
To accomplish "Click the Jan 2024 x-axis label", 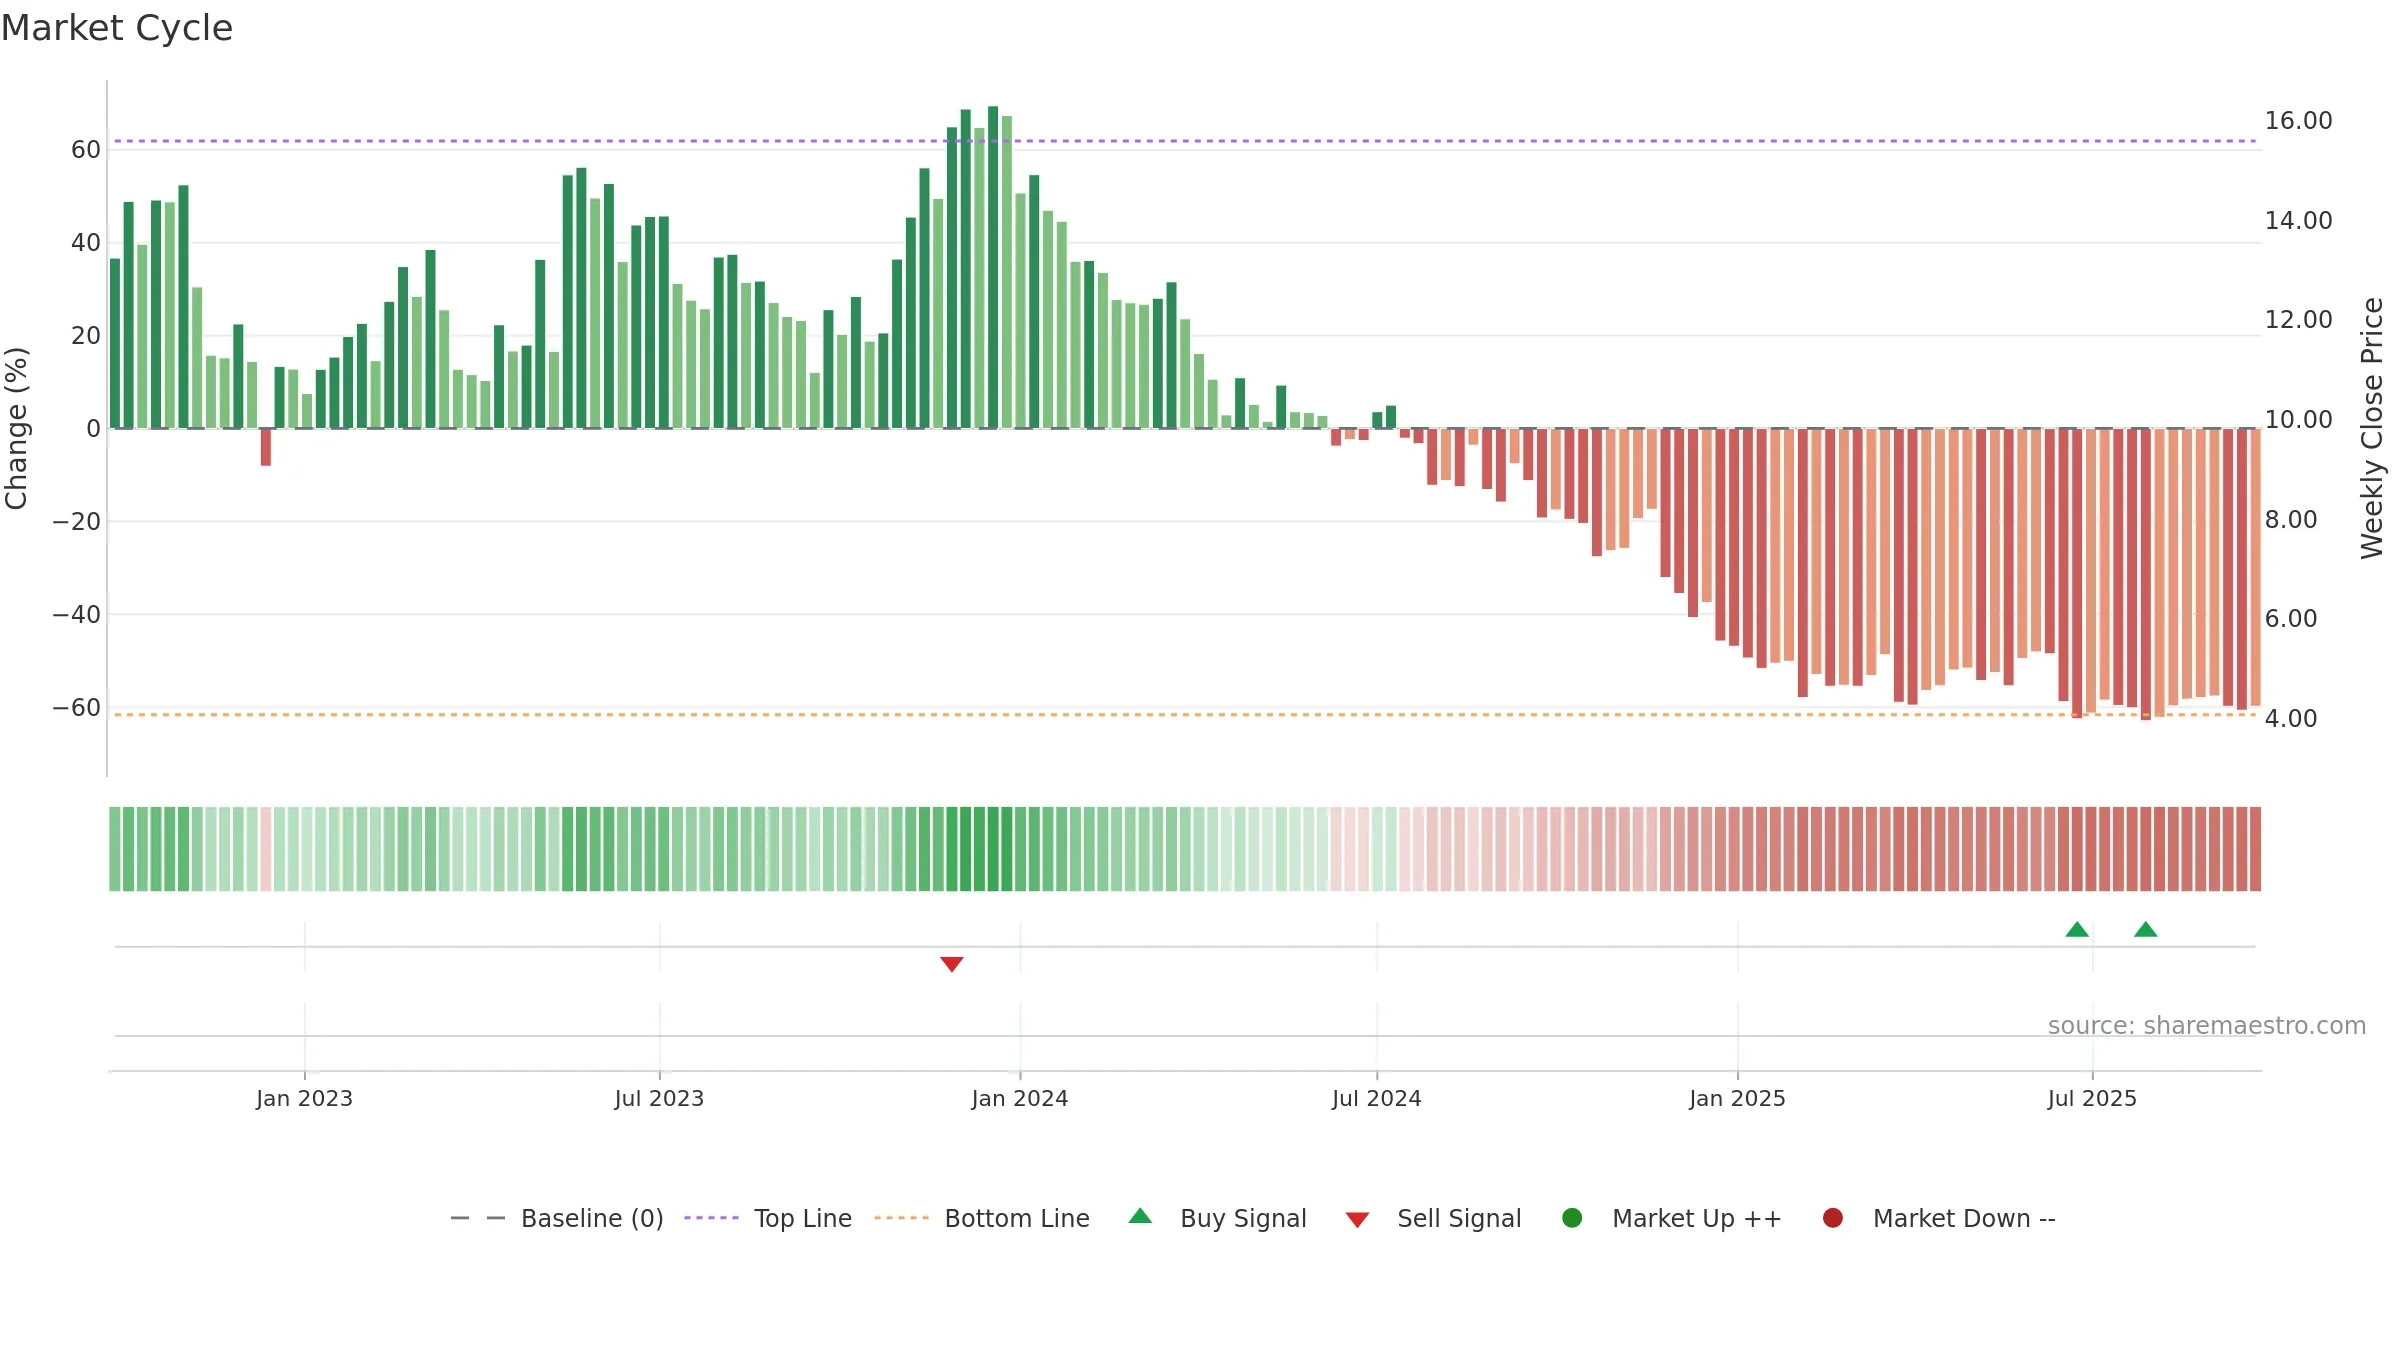I will (x=1020, y=1098).
